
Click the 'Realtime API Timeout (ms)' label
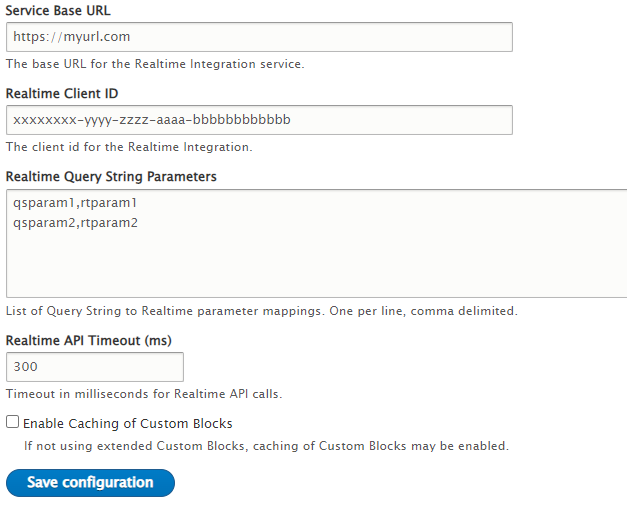coord(89,340)
